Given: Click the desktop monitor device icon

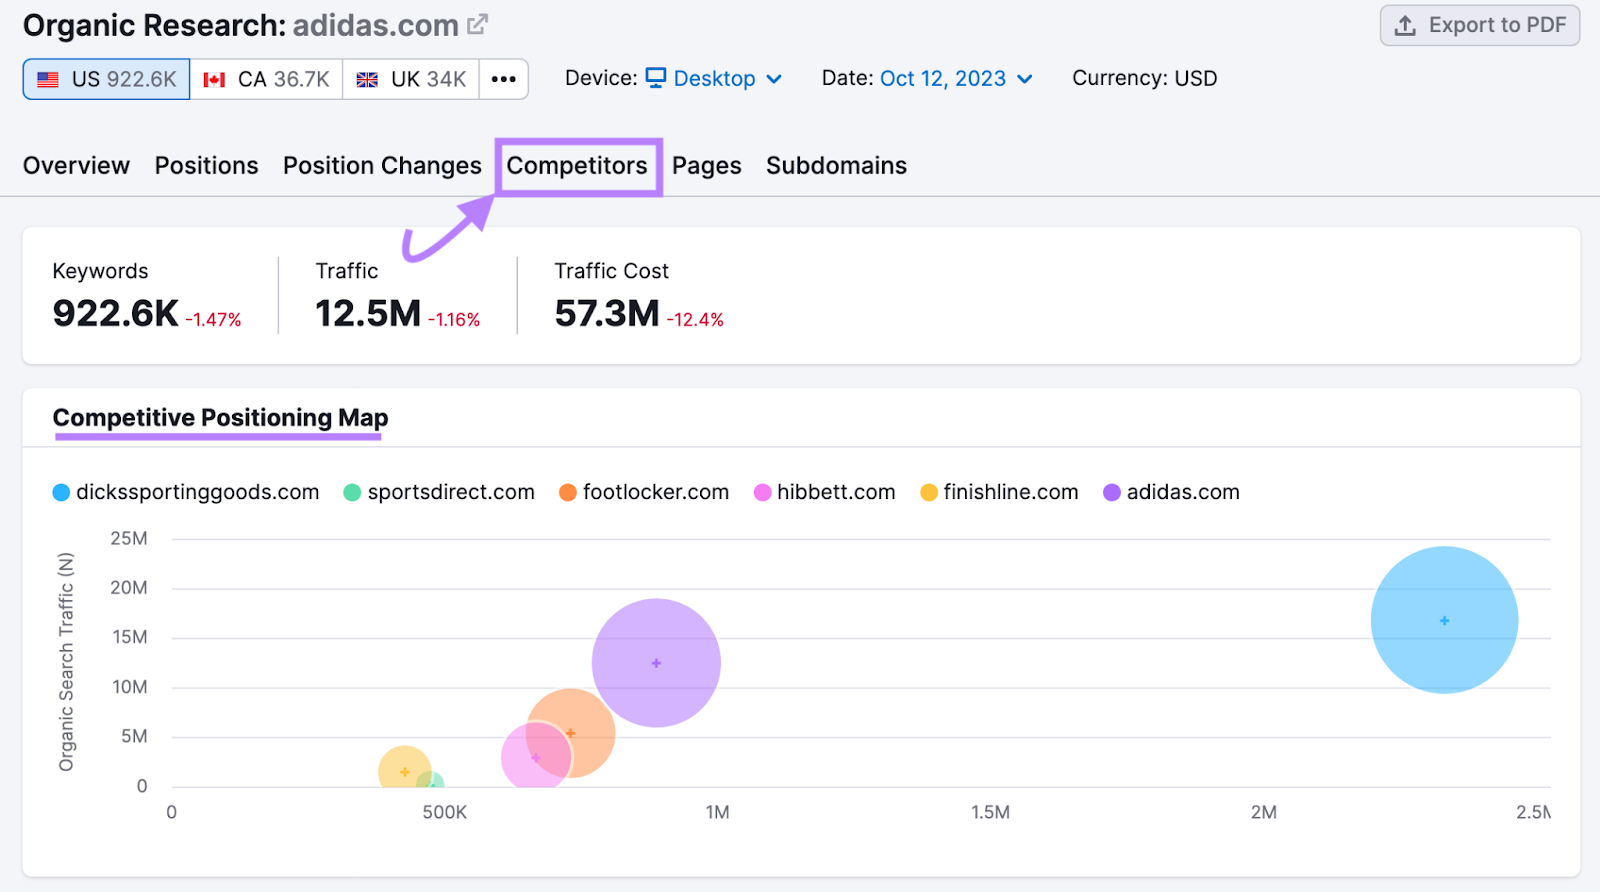Looking at the screenshot, I should pyautogui.click(x=656, y=78).
